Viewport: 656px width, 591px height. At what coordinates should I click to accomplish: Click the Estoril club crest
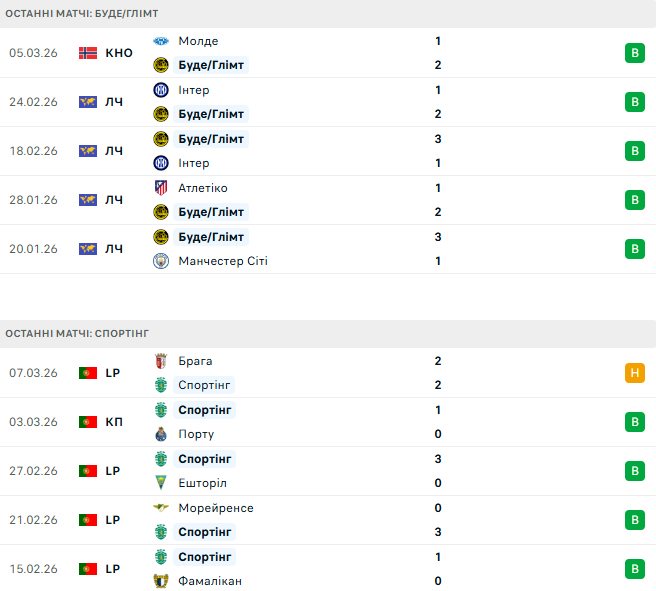click(x=161, y=483)
